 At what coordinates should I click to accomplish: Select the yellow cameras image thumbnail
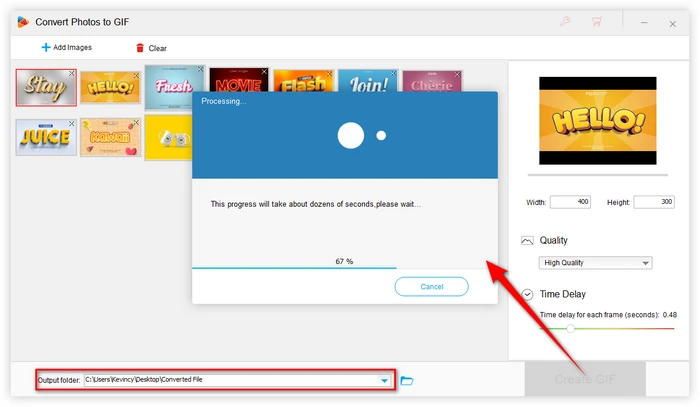(168, 138)
